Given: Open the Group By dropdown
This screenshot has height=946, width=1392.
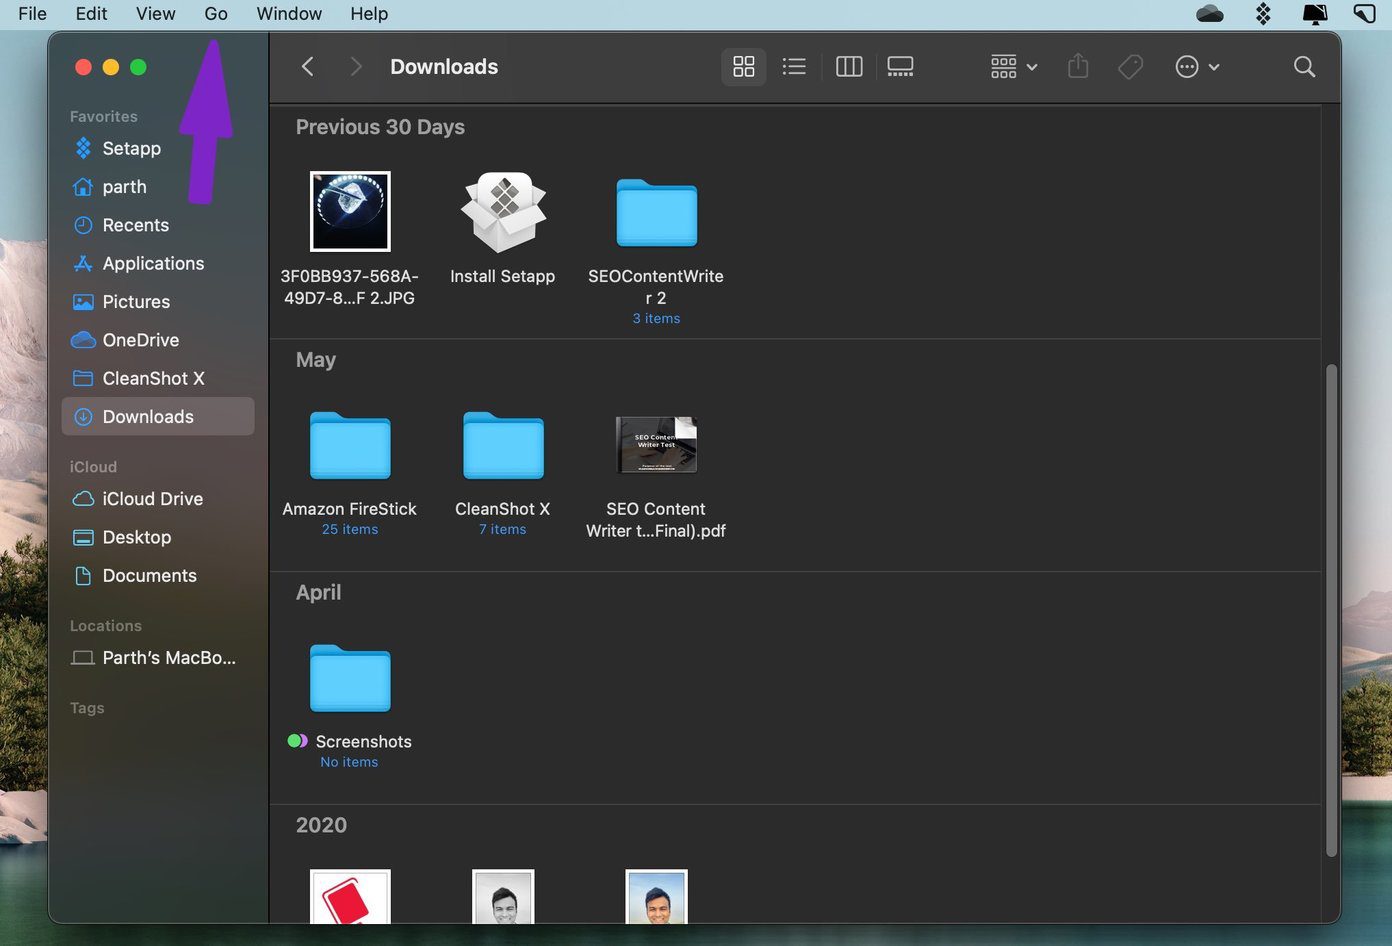Looking at the screenshot, I should (1013, 67).
